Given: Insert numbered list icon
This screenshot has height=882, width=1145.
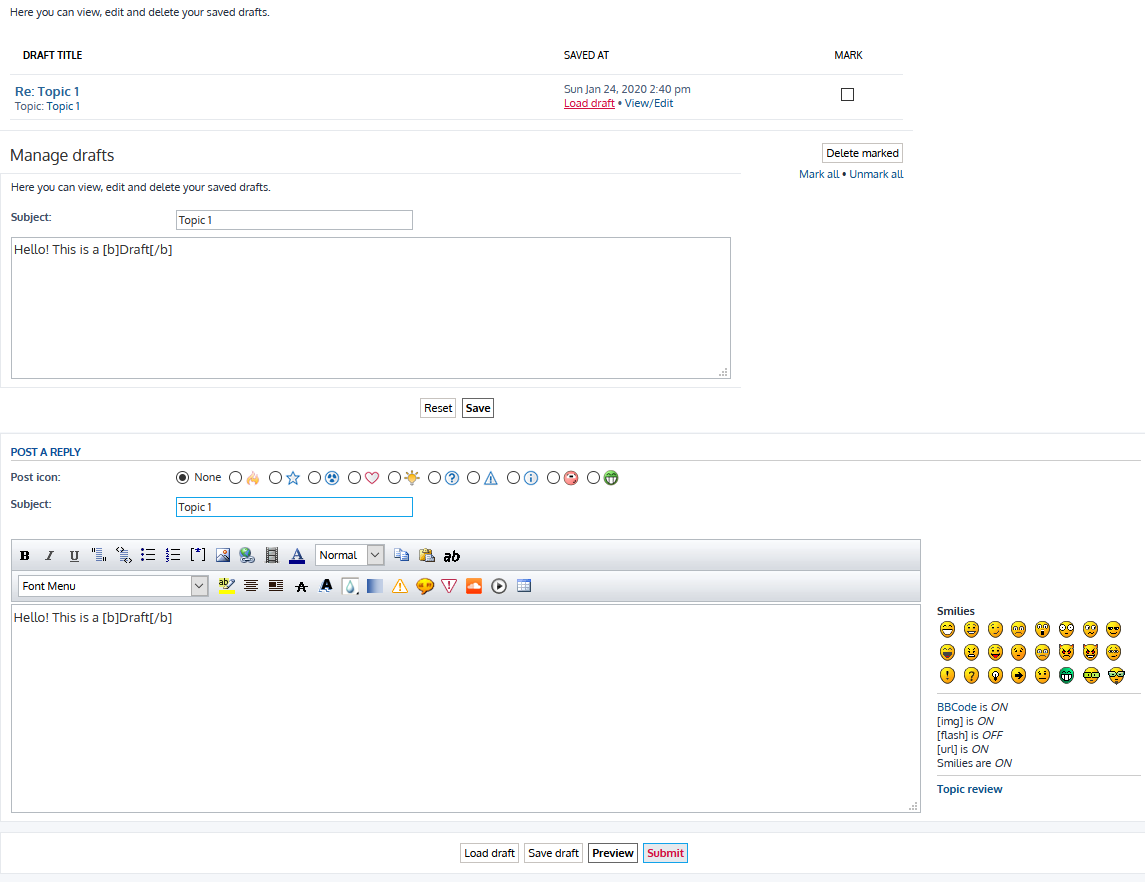Looking at the screenshot, I should 173,555.
